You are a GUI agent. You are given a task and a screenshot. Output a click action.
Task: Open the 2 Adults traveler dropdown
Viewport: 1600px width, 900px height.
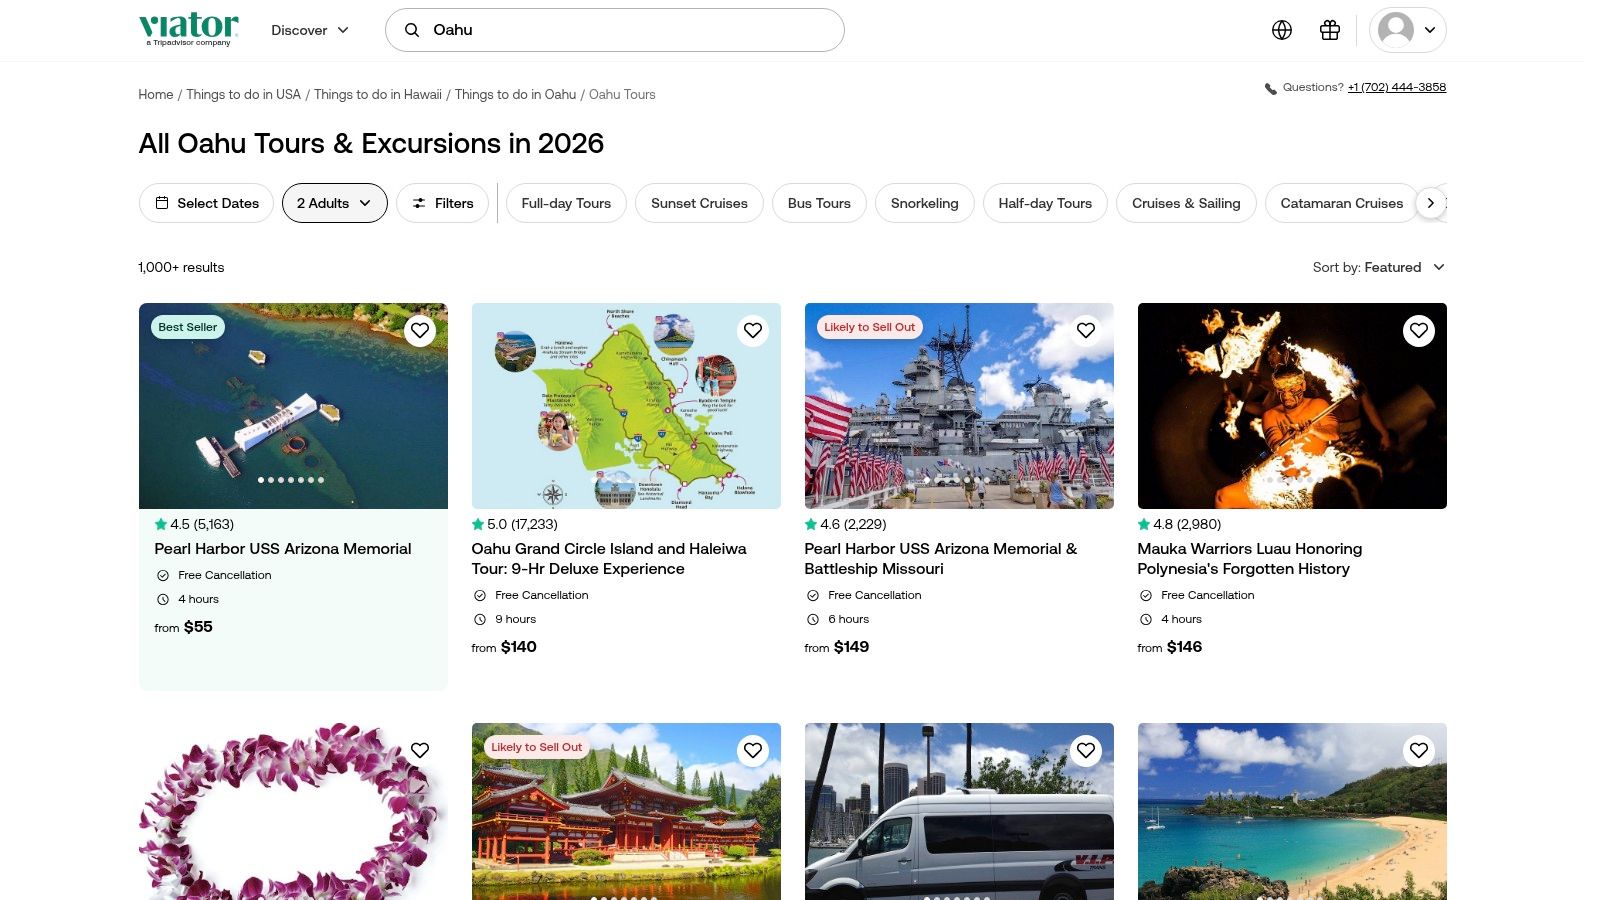click(334, 203)
